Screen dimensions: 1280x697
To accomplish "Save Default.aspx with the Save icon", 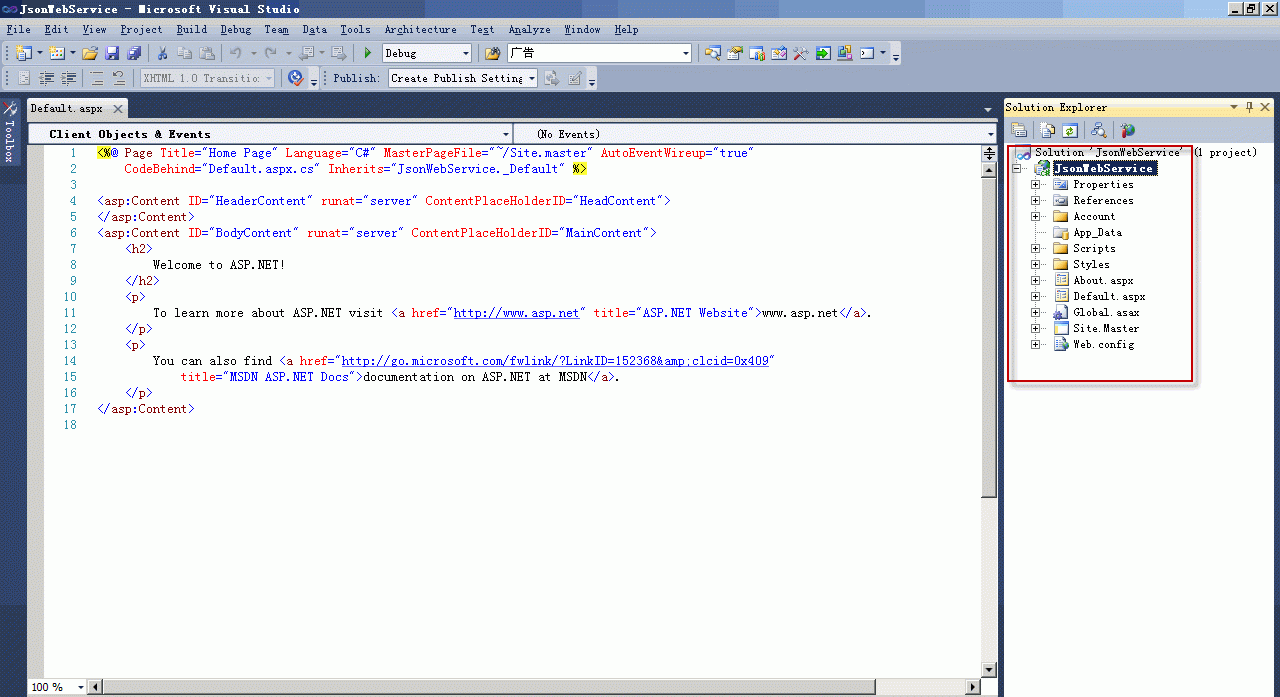I will pos(112,53).
